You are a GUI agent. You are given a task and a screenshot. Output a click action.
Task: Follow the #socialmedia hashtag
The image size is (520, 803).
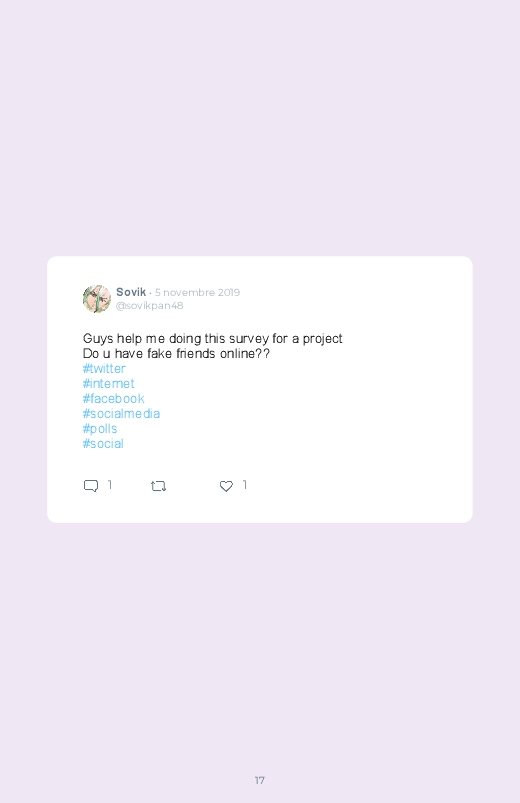pyautogui.click(x=121, y=413)
